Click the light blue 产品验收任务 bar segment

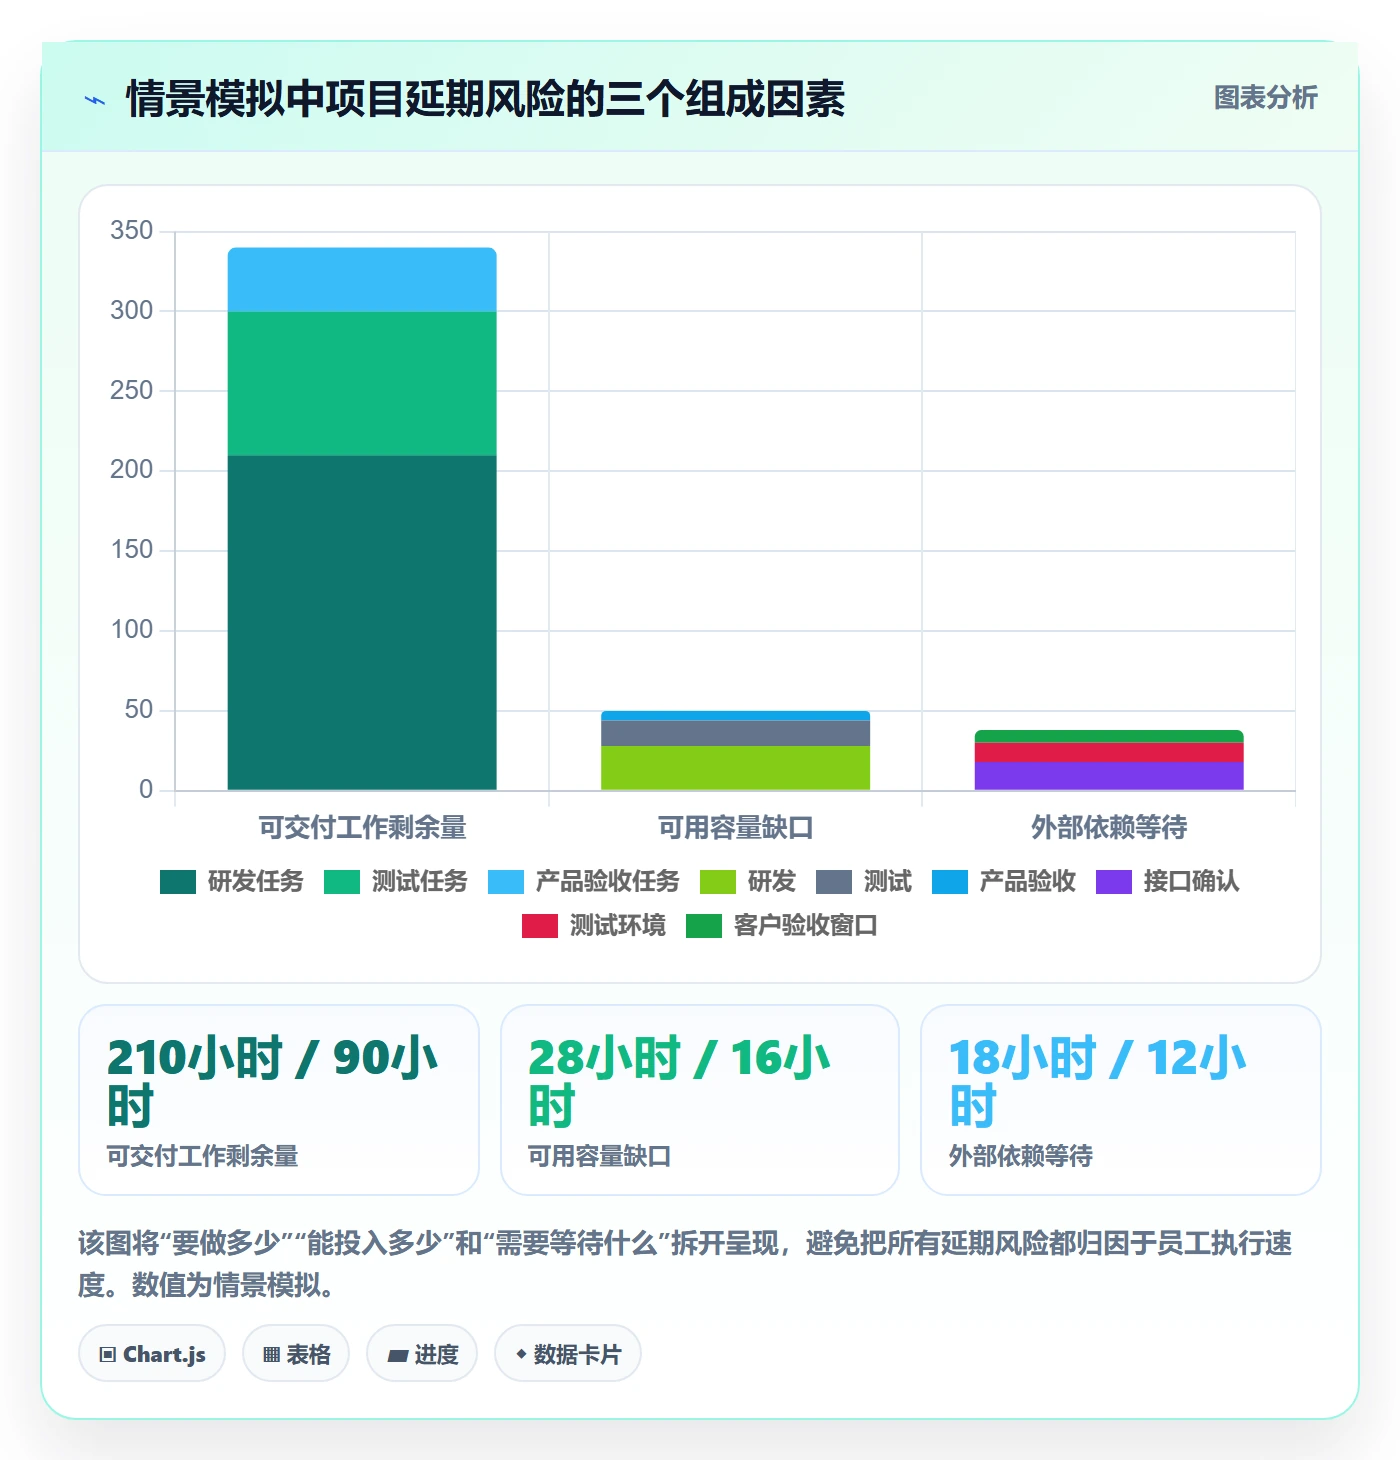[362, 280]
